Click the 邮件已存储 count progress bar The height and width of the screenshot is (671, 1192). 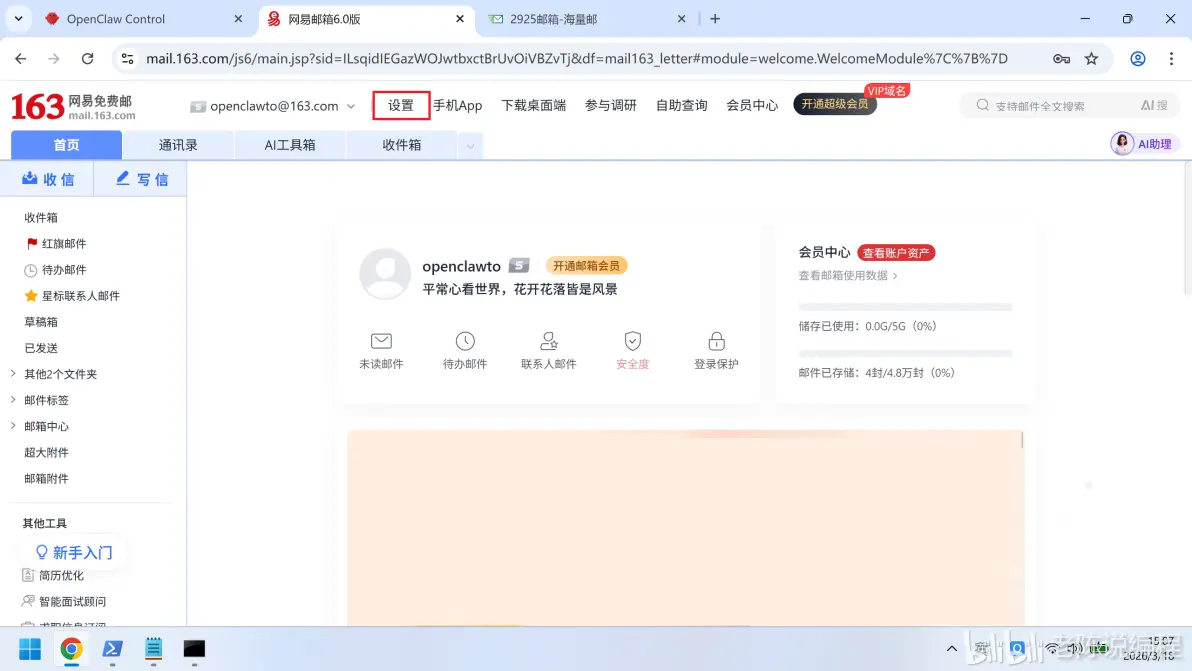point(905,353)
